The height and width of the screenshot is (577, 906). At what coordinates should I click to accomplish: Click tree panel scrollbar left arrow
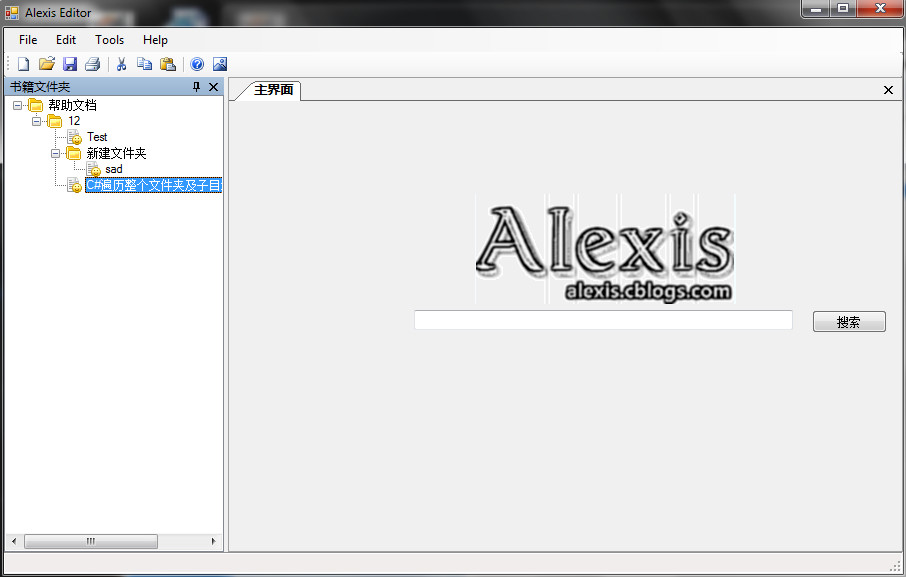pos(14,542)
